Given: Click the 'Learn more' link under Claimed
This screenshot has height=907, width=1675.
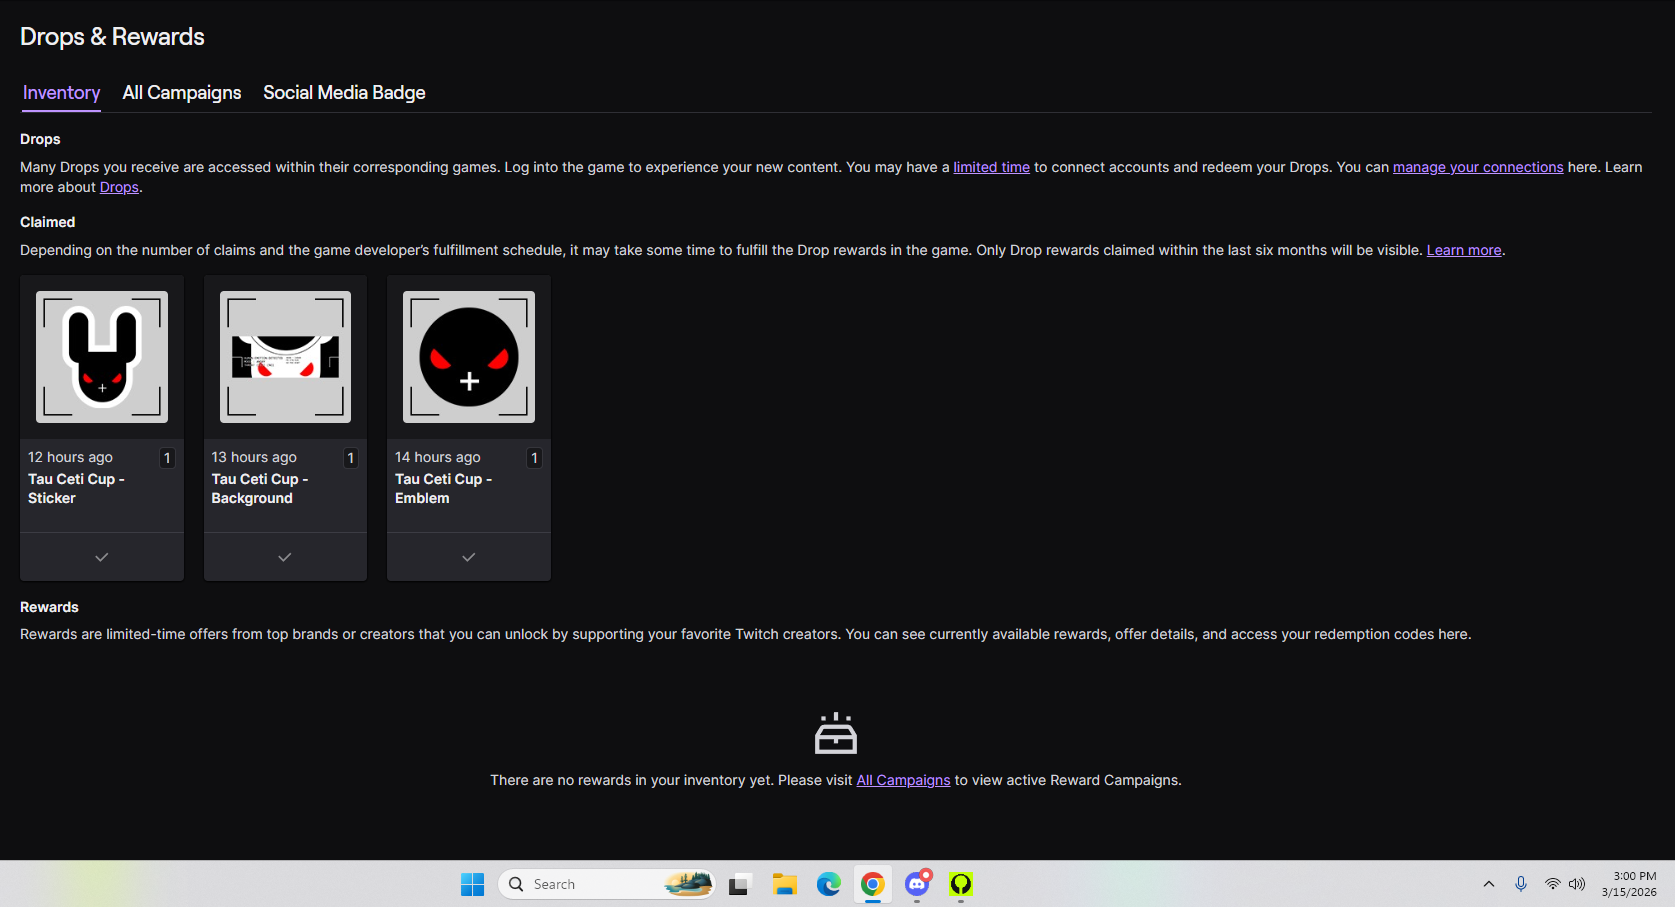Looking at the screenshot, I should coord(1463,250).
